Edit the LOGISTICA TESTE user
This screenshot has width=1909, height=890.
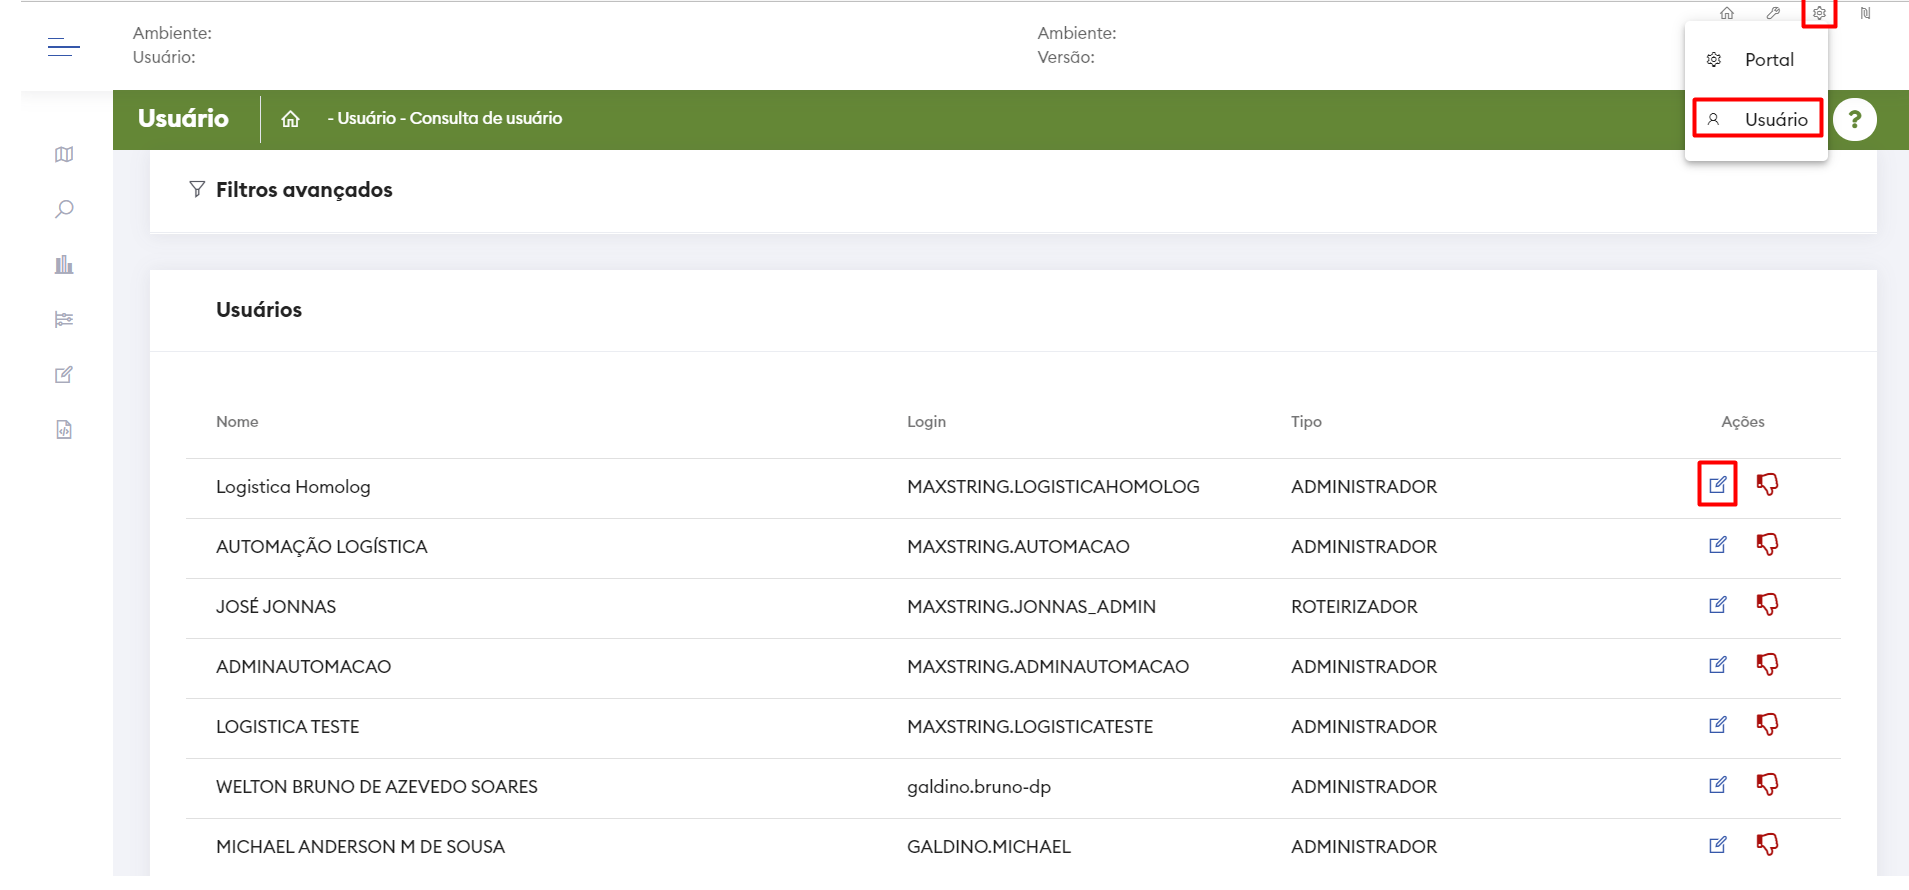[1717, 725]
